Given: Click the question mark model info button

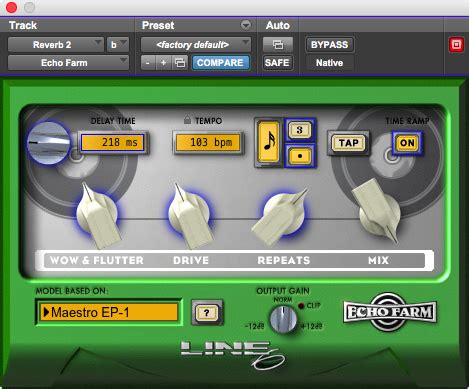Looking at the screenshot, I should [x=207, y=313].
